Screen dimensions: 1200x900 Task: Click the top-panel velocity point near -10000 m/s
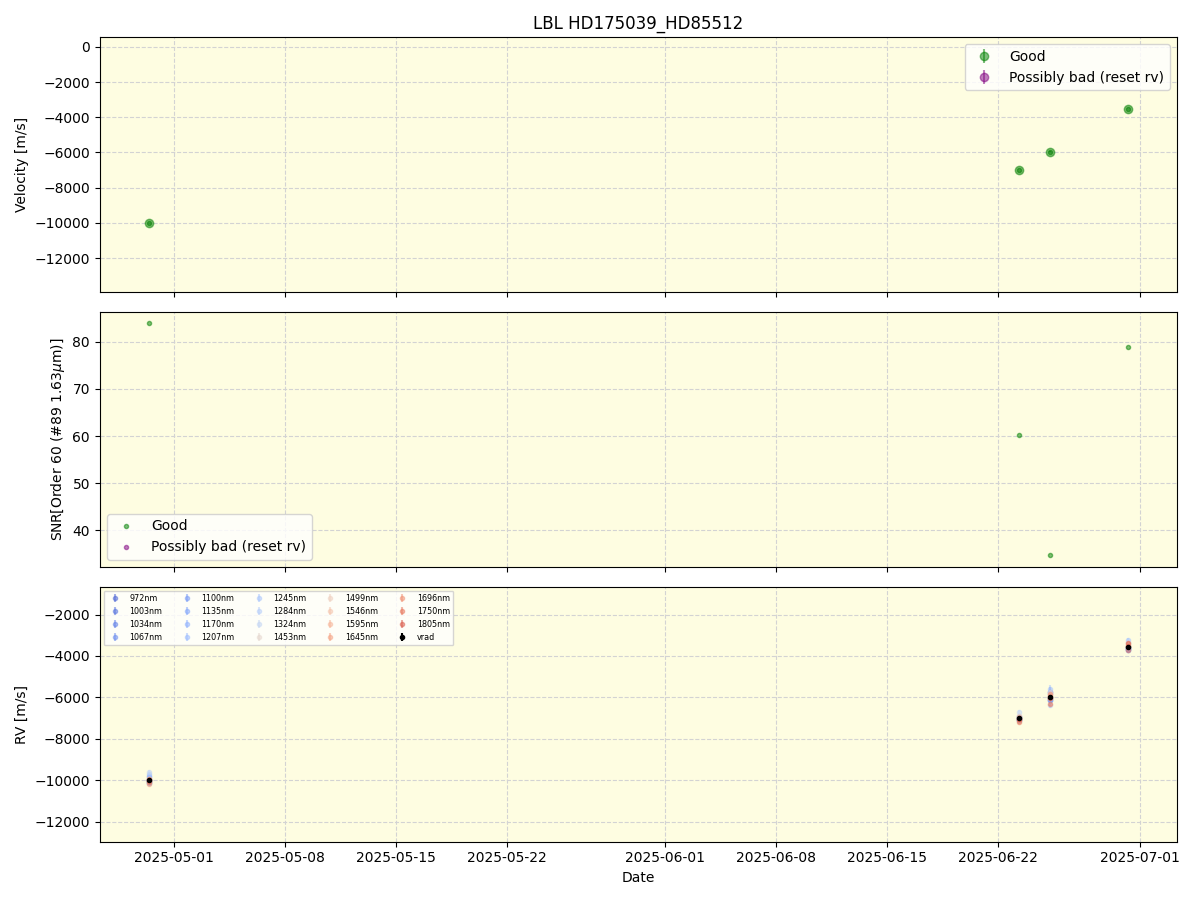point(149,223)
